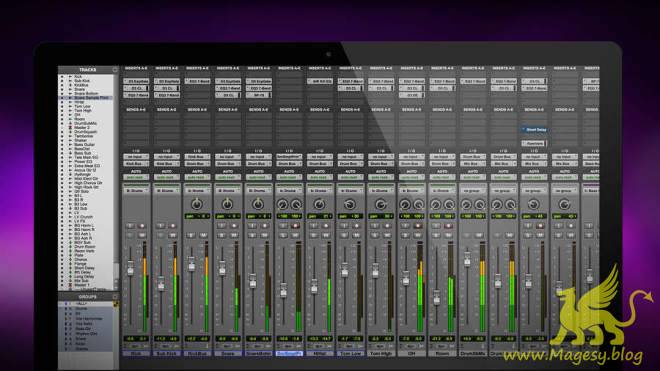Open the Kick channel input selector
Image resolution: width=660 pixels, height=371 pixels.
tap(136, 157)
